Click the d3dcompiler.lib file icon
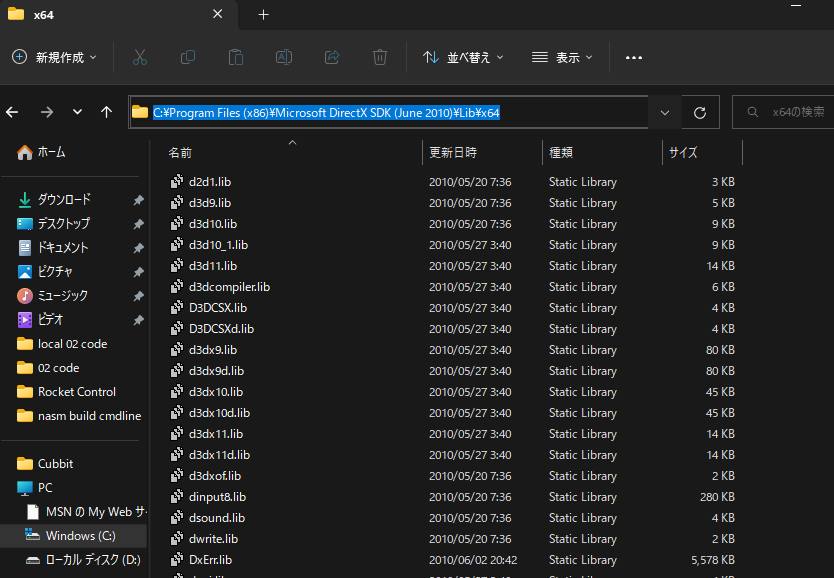Viewport: 834px width, 578px height. [x=177, y=287]
